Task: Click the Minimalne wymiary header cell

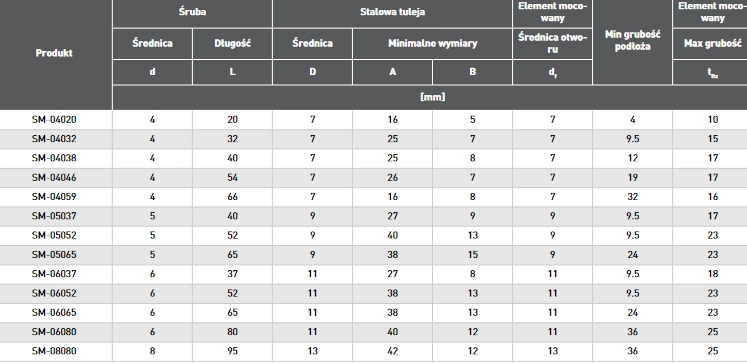Action: [x=432, y=44]
